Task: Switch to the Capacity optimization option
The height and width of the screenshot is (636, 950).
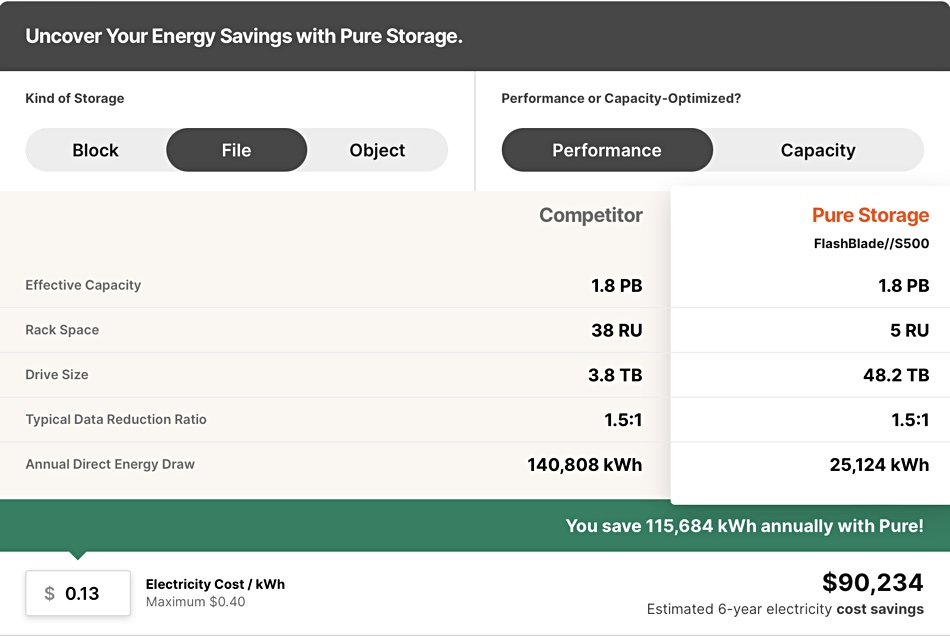Action: point(818,150)
